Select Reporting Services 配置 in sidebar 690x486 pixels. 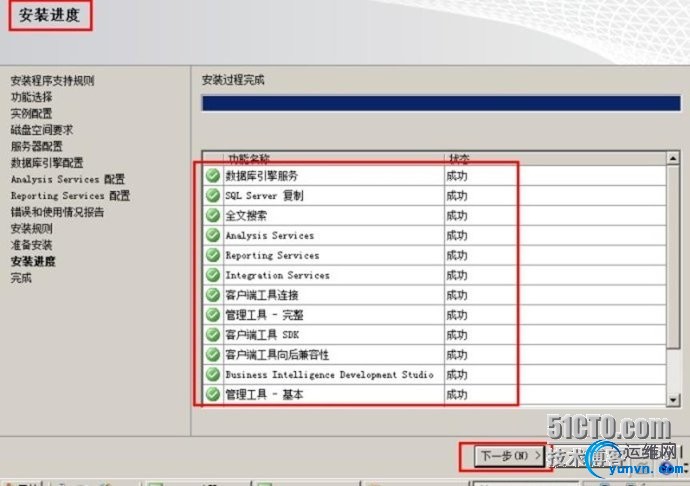pyautogui.click(x=70, y=195)
